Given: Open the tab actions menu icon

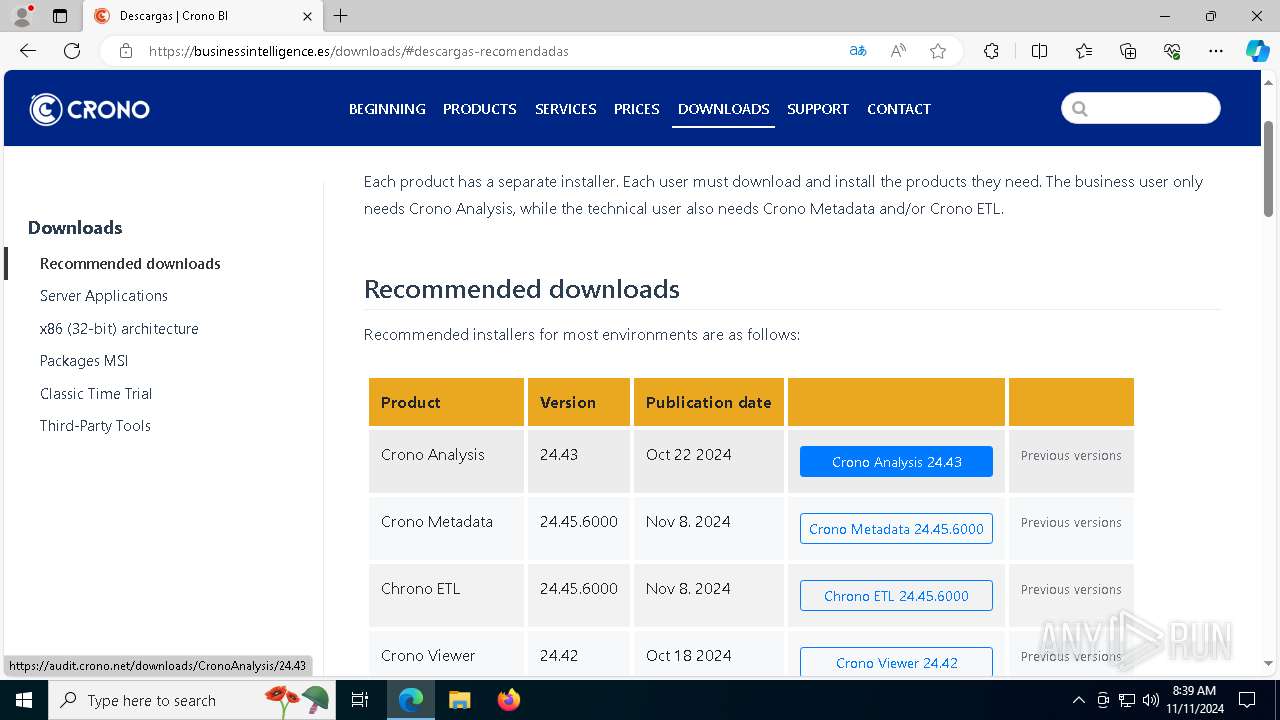Looking at the screenshot, I should (60, 16).
